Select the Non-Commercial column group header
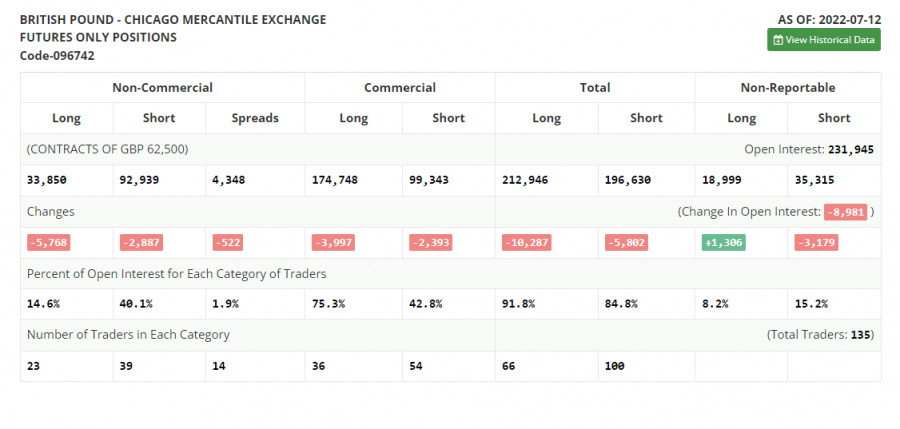This screenshot has height=429, width=900. point(162,88)
